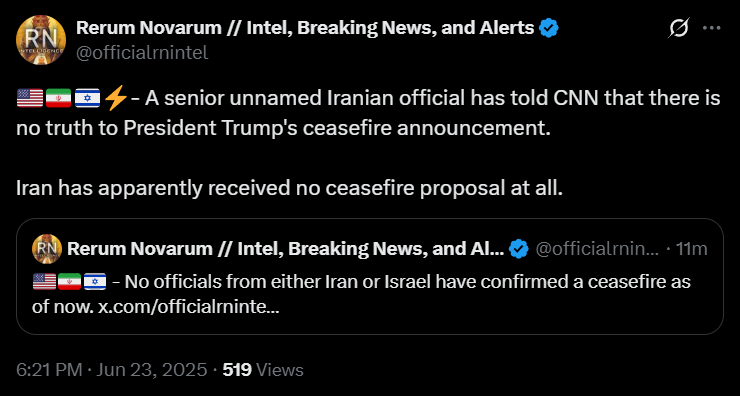
Task: Open the quoted post author name
Action: (x=286, y=249)
